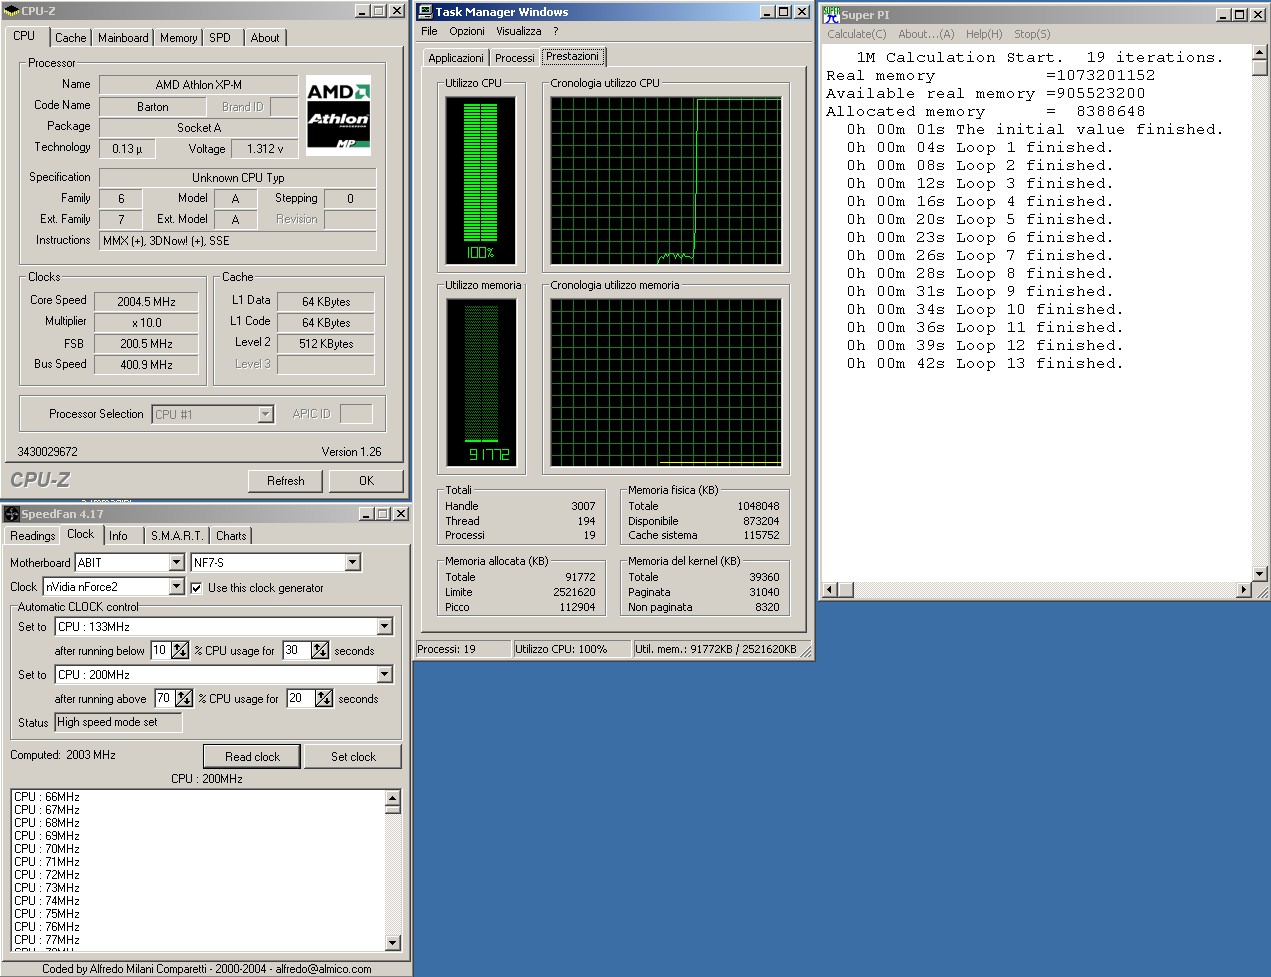1271x977 pixels.
Task: Click the stepper beside the 20 seconds field
Action: [324, 698]
